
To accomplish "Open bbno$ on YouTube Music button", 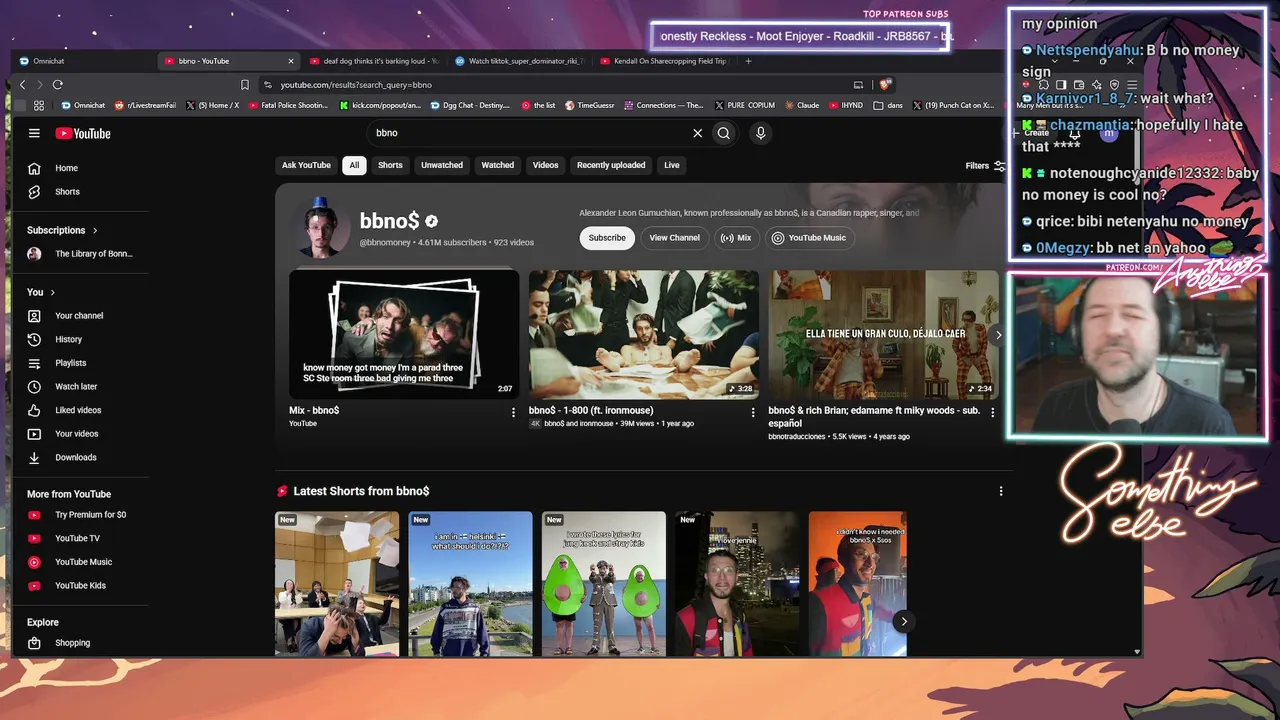I will tap(809, 238).
